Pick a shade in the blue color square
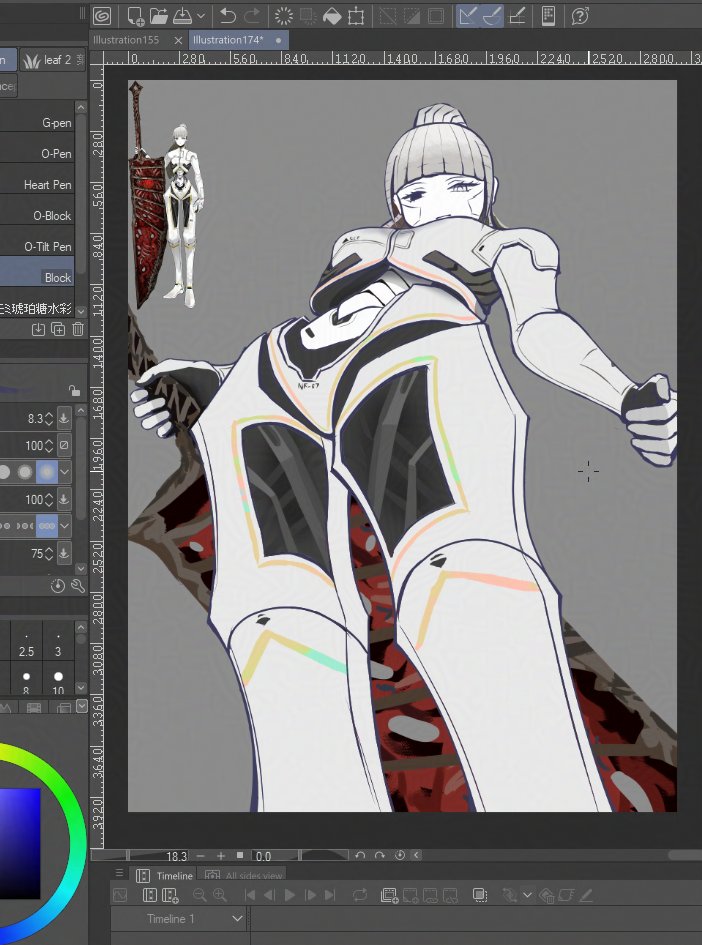702x945 pixels. (x=20, y=843)
